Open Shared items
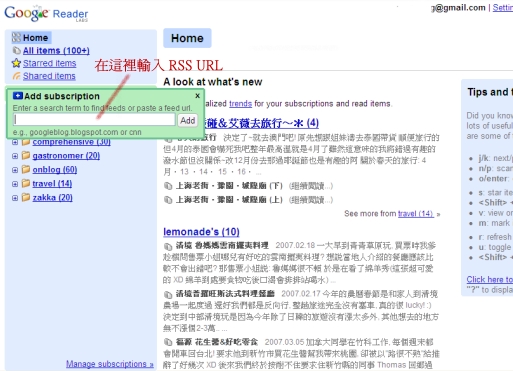The width and height of the screenshot is (513, 371). [49, 76]
